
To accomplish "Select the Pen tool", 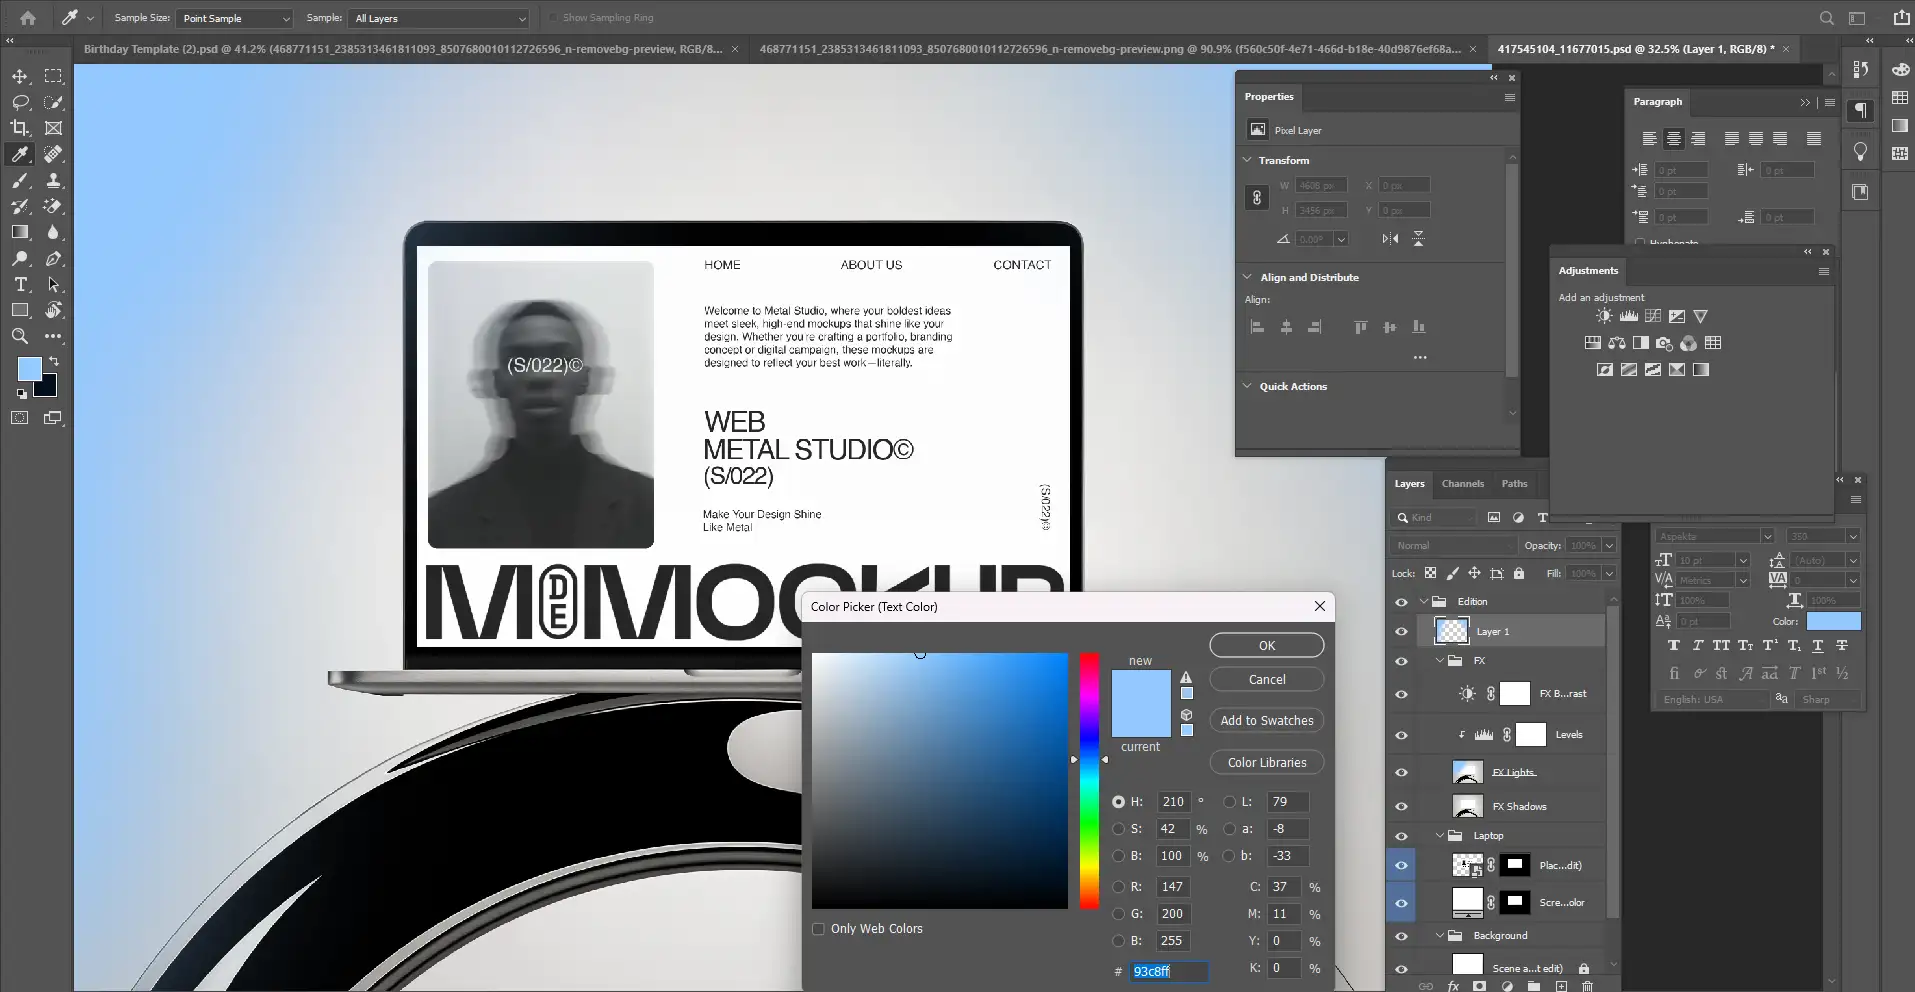I will click(54, 258).
